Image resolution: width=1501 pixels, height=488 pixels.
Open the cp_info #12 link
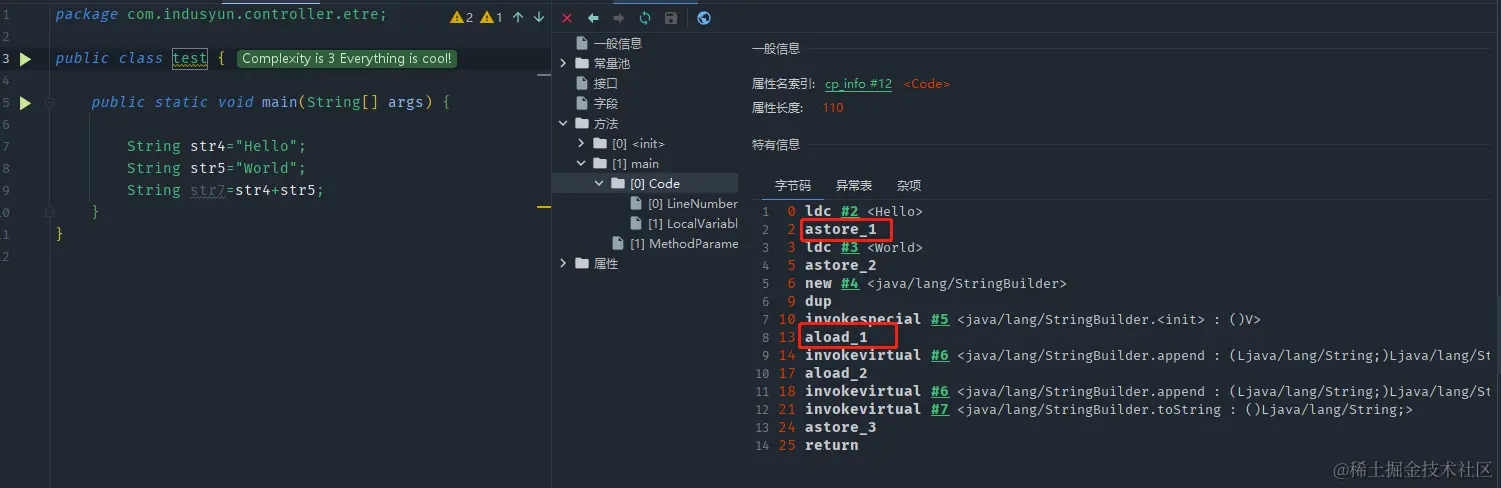click(x=858, y=84)
